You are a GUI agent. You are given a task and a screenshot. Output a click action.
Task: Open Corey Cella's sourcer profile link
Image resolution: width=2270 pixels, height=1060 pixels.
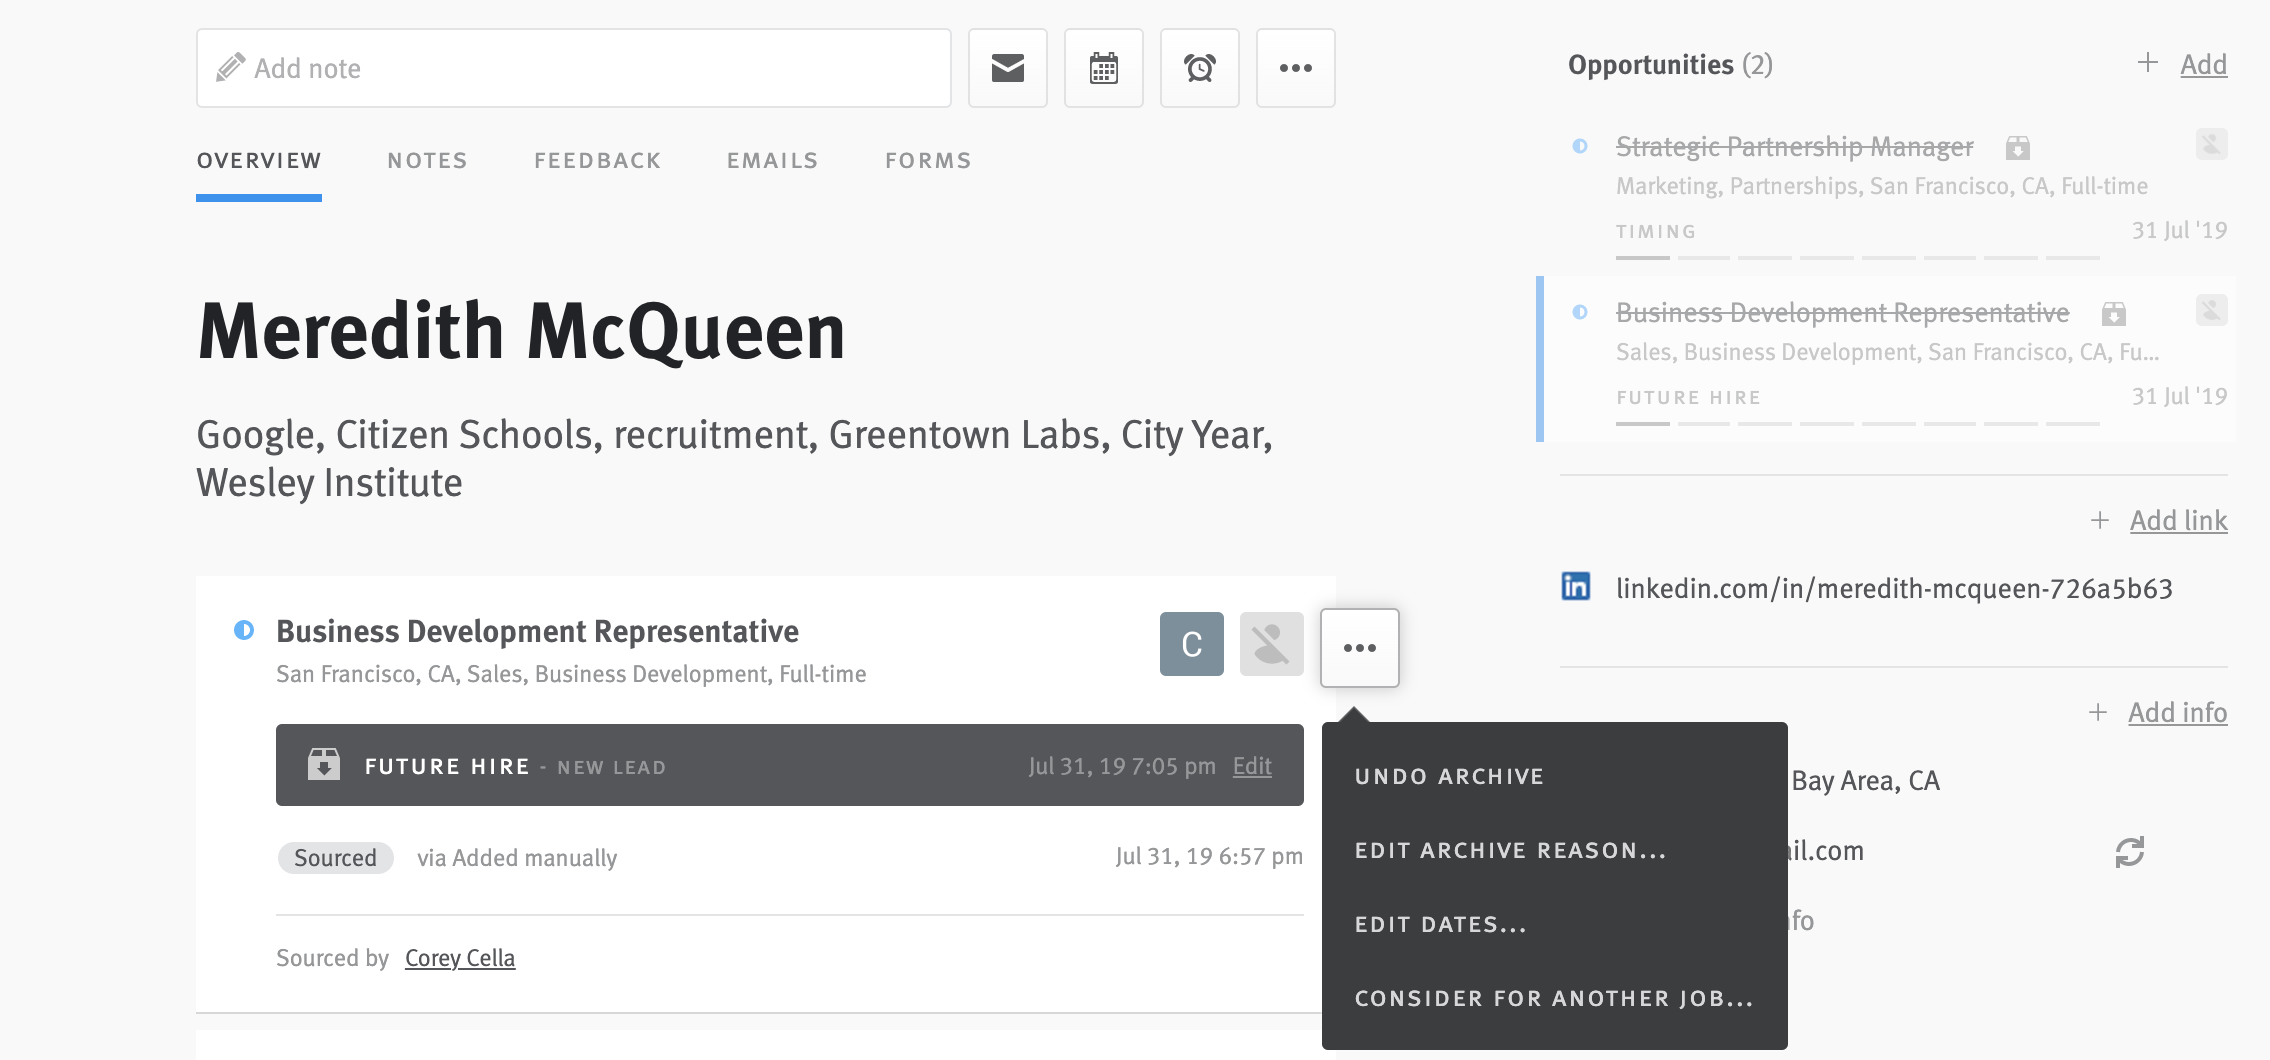tap(460, 957)
